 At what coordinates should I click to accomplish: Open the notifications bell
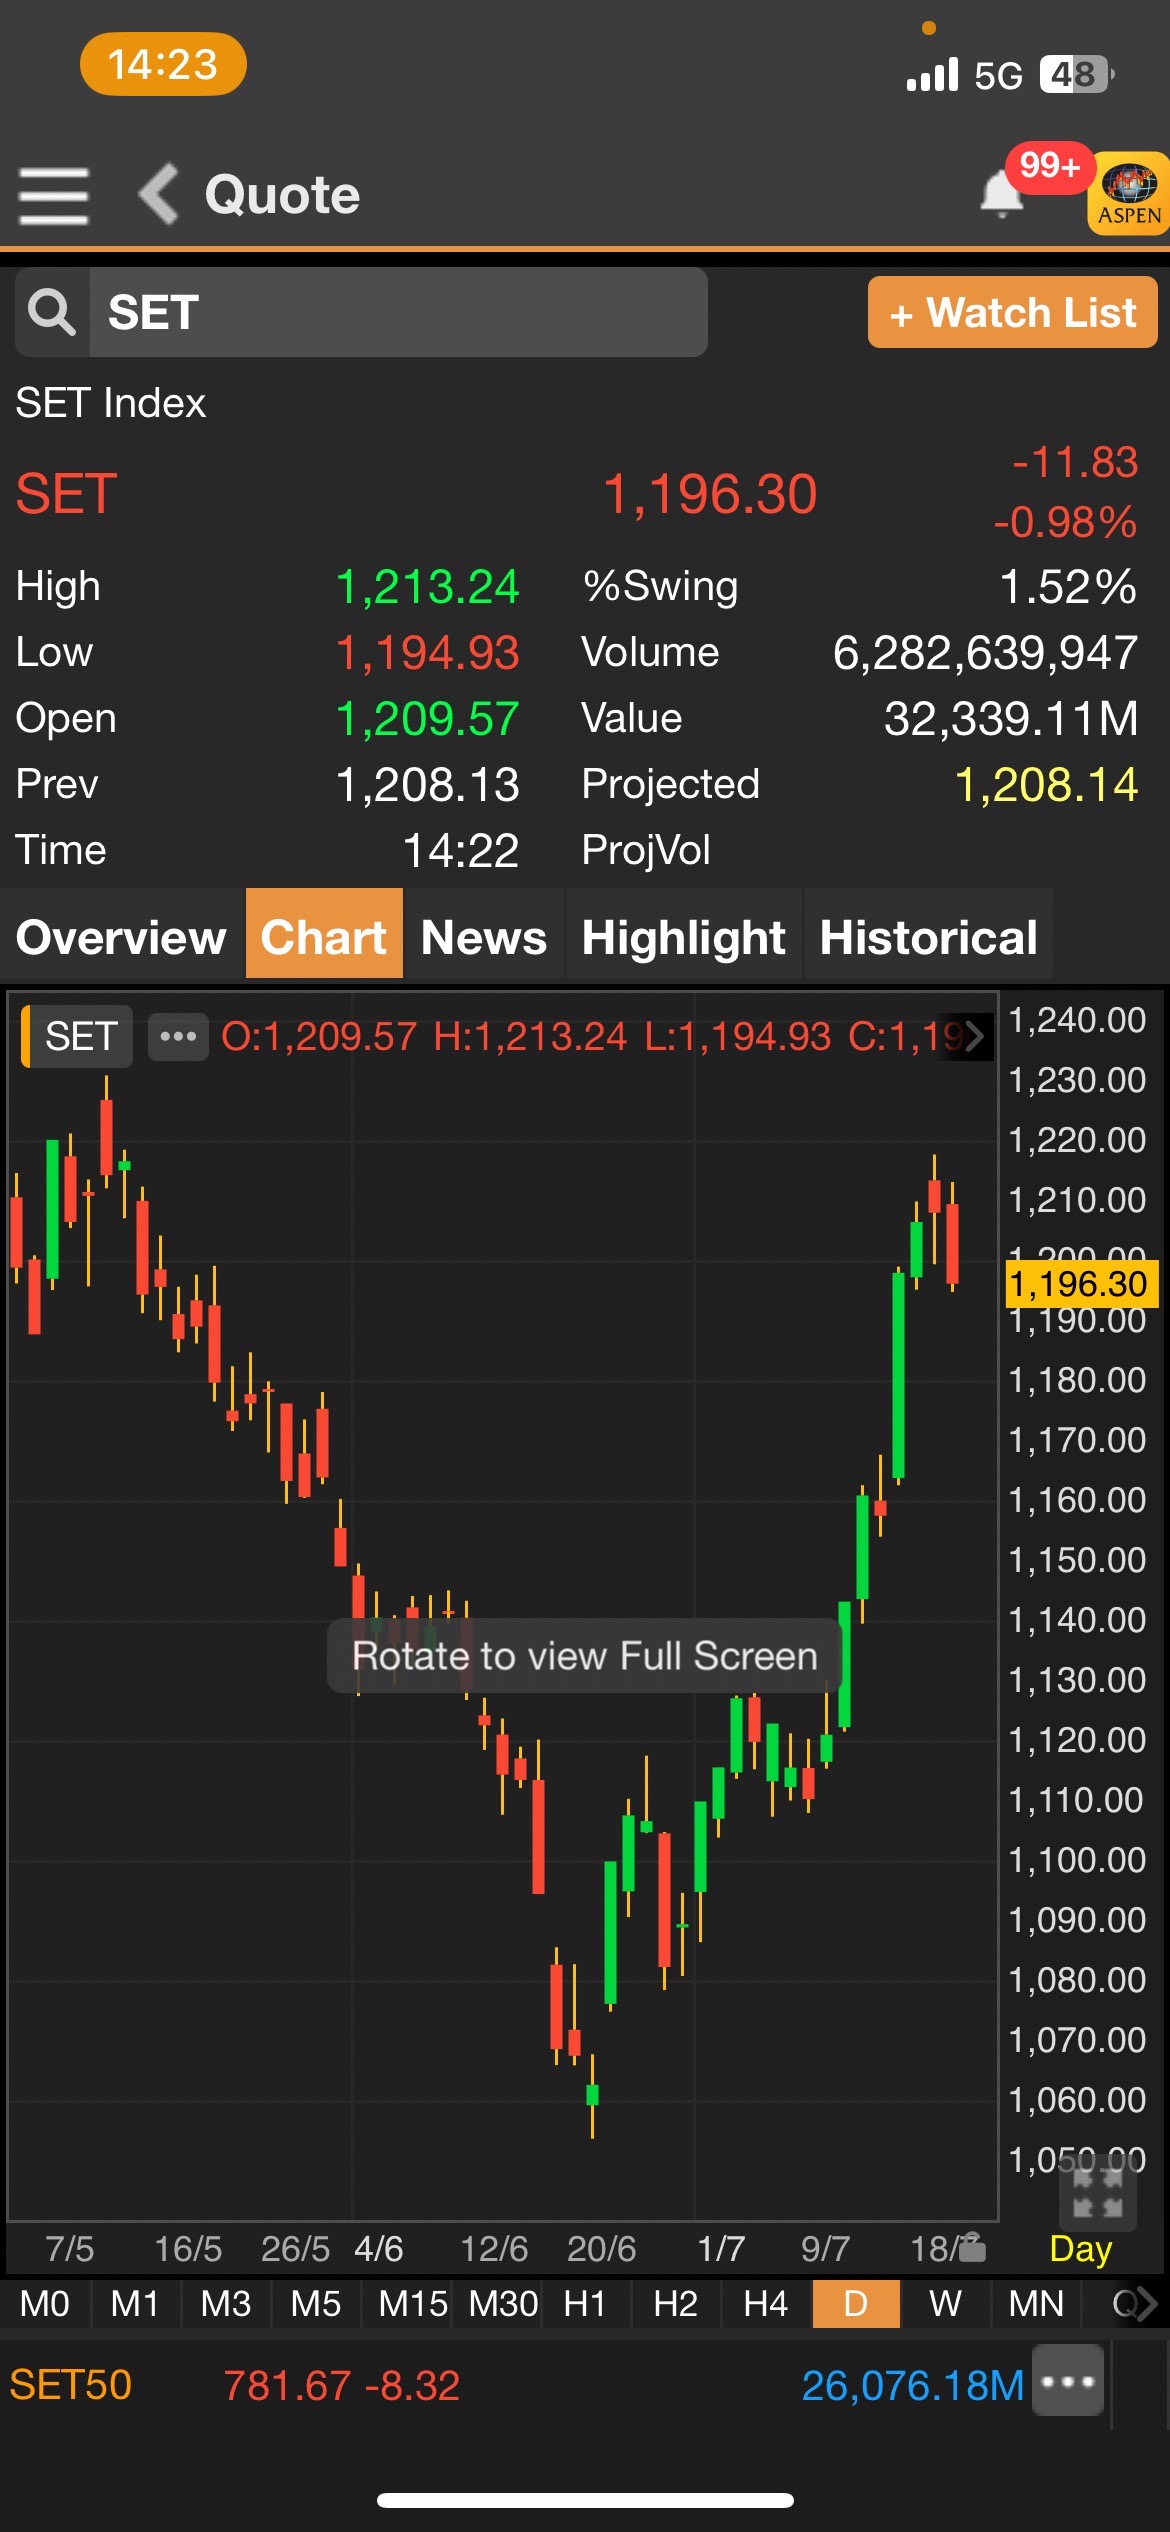point(1001,192)
